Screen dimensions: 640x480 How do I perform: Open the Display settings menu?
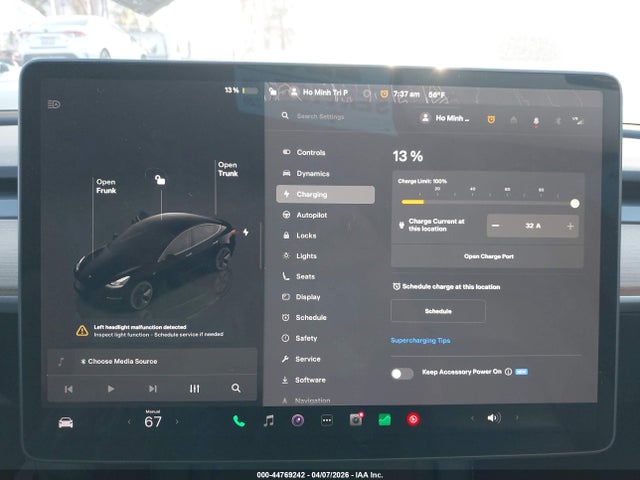coord(301,297)
